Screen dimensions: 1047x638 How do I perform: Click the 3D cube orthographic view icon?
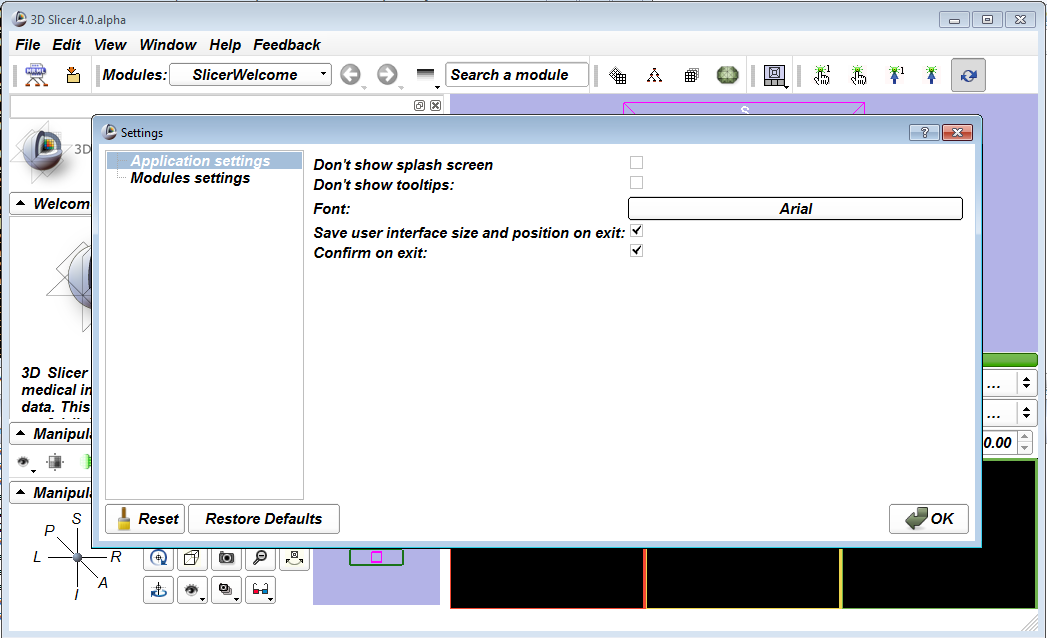click(193, 558)
